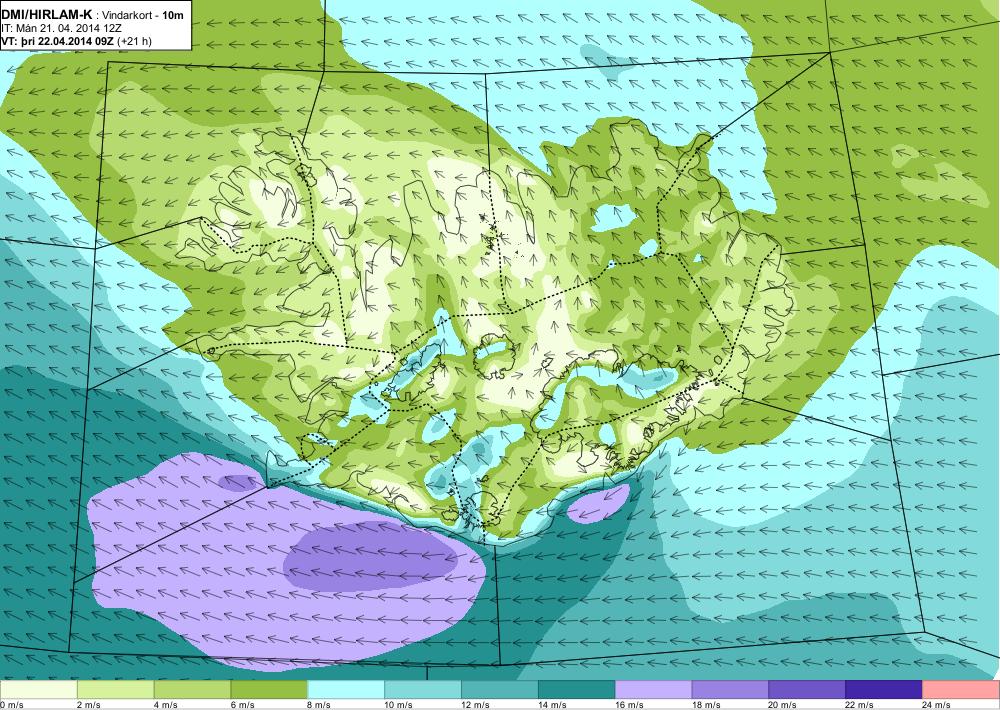1000x710 pixels.
Task: Pick the lavender 16–18 m/s legend swatch
Action: tap(654, 690)
